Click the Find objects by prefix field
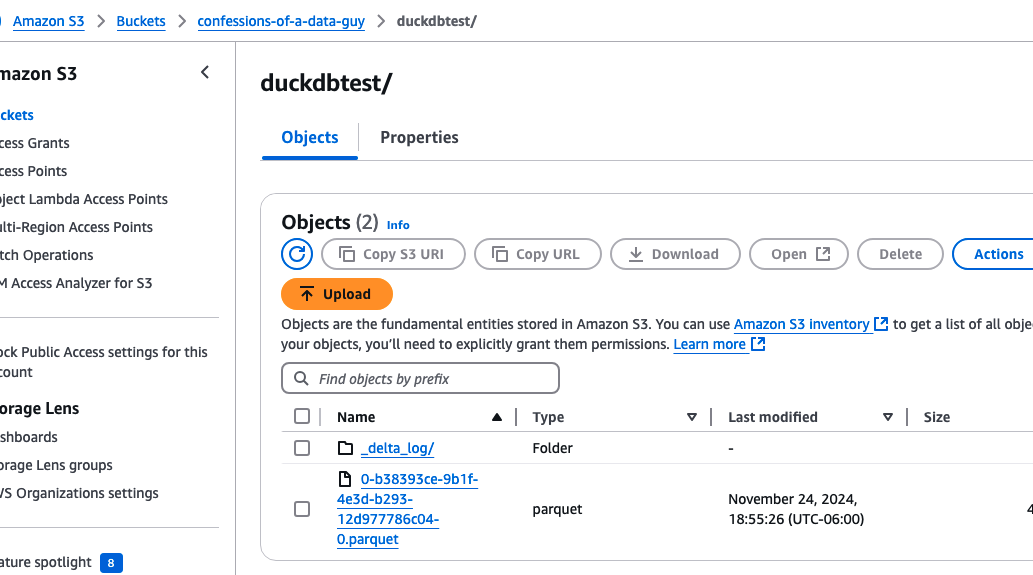1033x575 pixels. (420, 379)
